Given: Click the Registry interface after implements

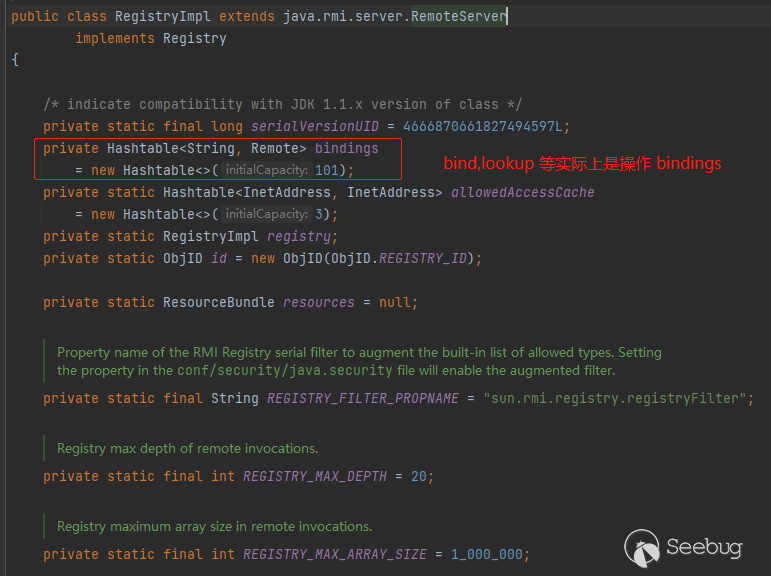Looking at the screenshot, I should coord(195,39).
